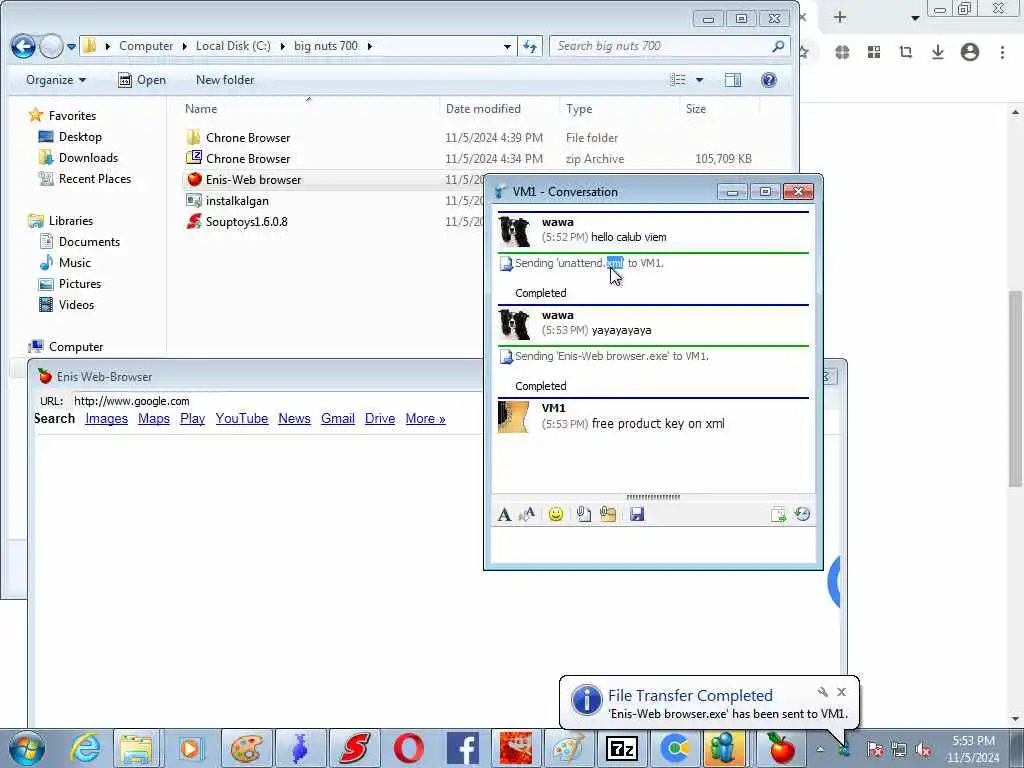Image resolution: width=1024 pixels, height=768 pixels.
Task: Select Computer in navigation pane
Action: [x=66, y=347]
